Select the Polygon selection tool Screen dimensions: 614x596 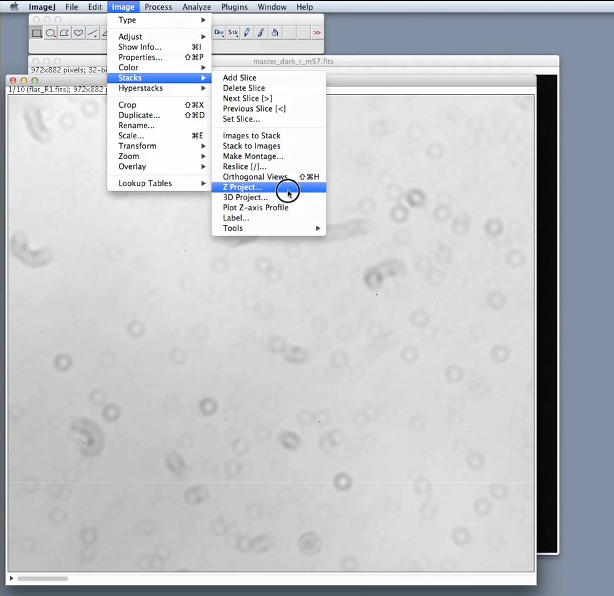click(x=65, y=33)
